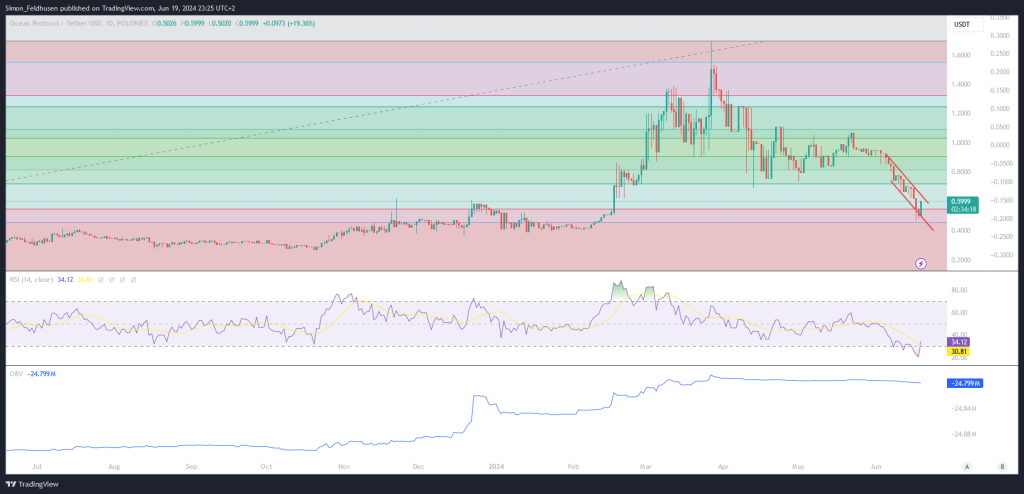Click the 0.0000 secondary axis label
Image resolution: width=1024 pixels, height=494 pixels.
999,144
